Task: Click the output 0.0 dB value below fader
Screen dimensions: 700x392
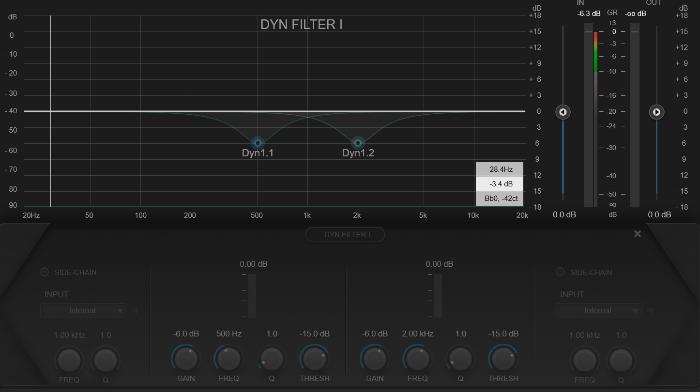Action: [659, 215]
